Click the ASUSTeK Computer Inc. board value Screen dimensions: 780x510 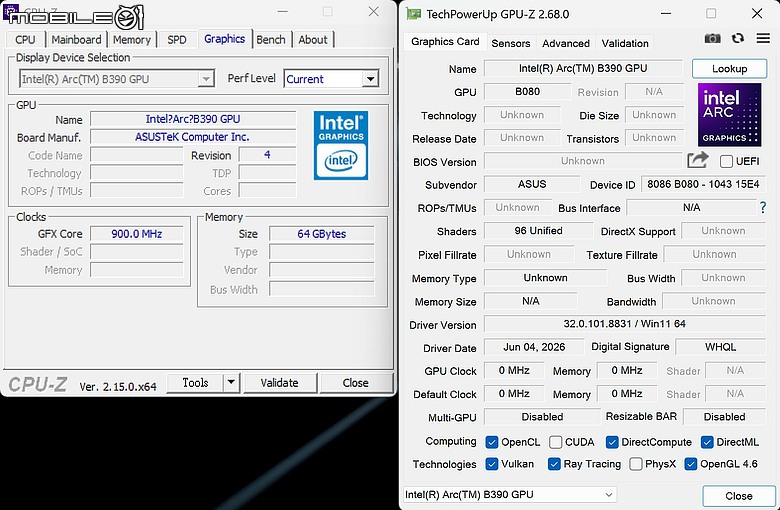193,137
